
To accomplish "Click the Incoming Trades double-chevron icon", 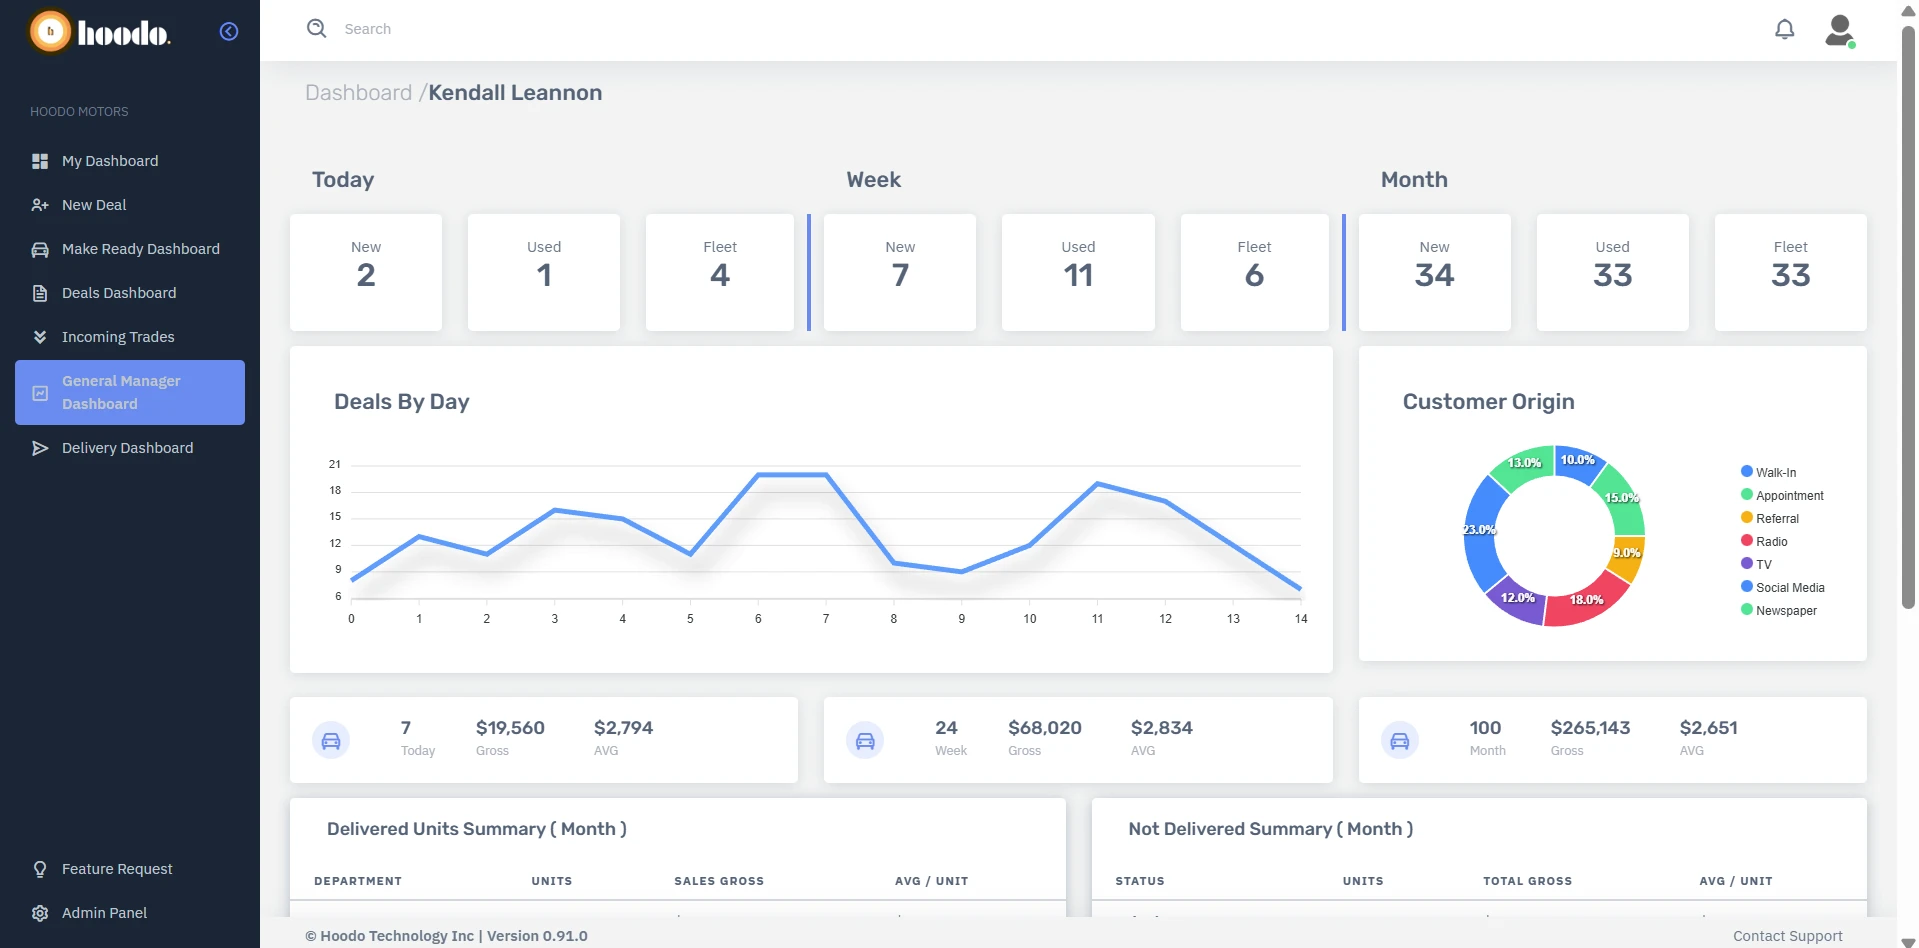I will pyautogui.click(x=40, y=337).
